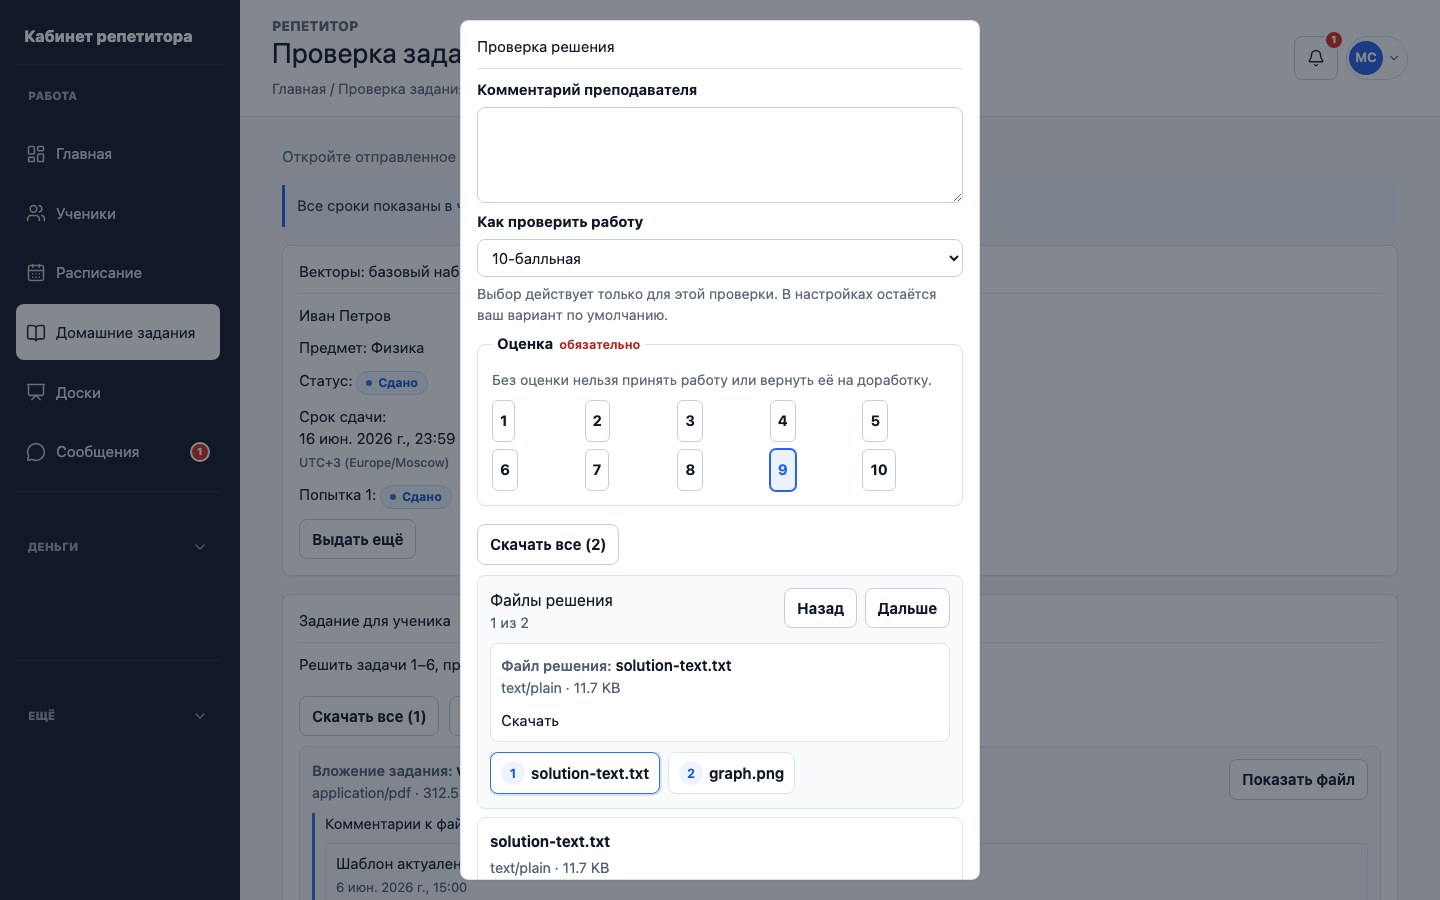Click the unread badge next to Сообщения
The height and width of the screenshot is (900, 1440).
200,452
